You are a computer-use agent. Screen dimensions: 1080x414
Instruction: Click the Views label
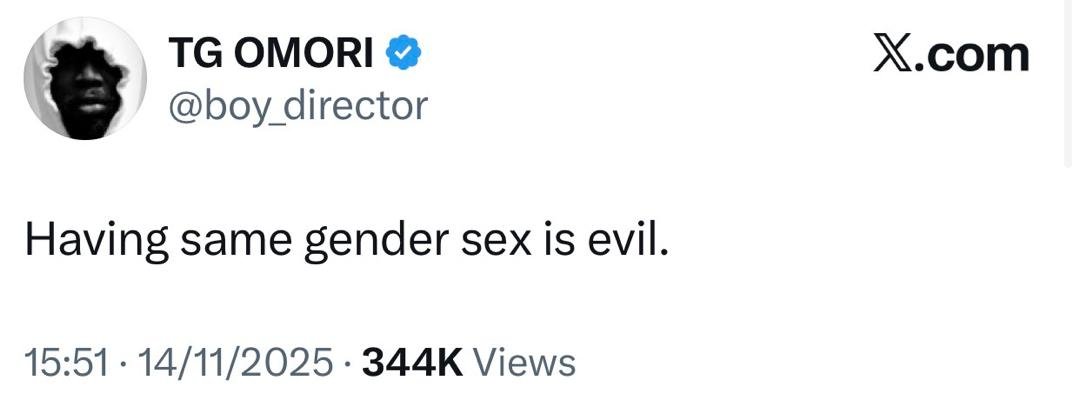point(523,361)
